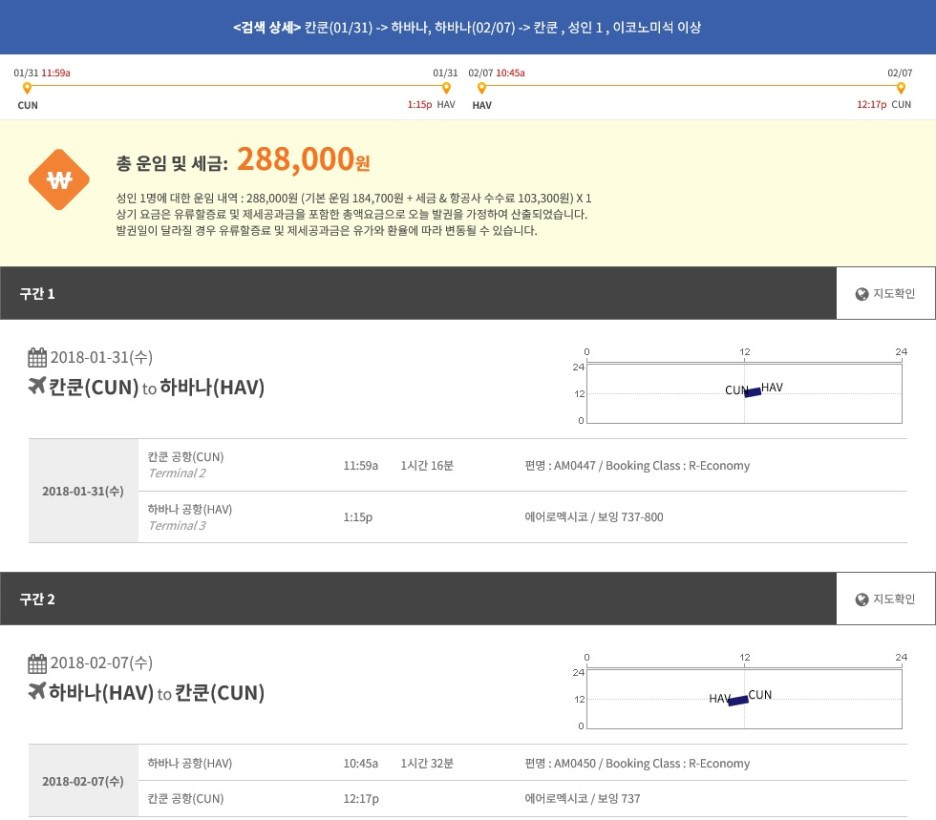
Task: Click the 288,000원 total fare amount
Action: tap(303, 159)
